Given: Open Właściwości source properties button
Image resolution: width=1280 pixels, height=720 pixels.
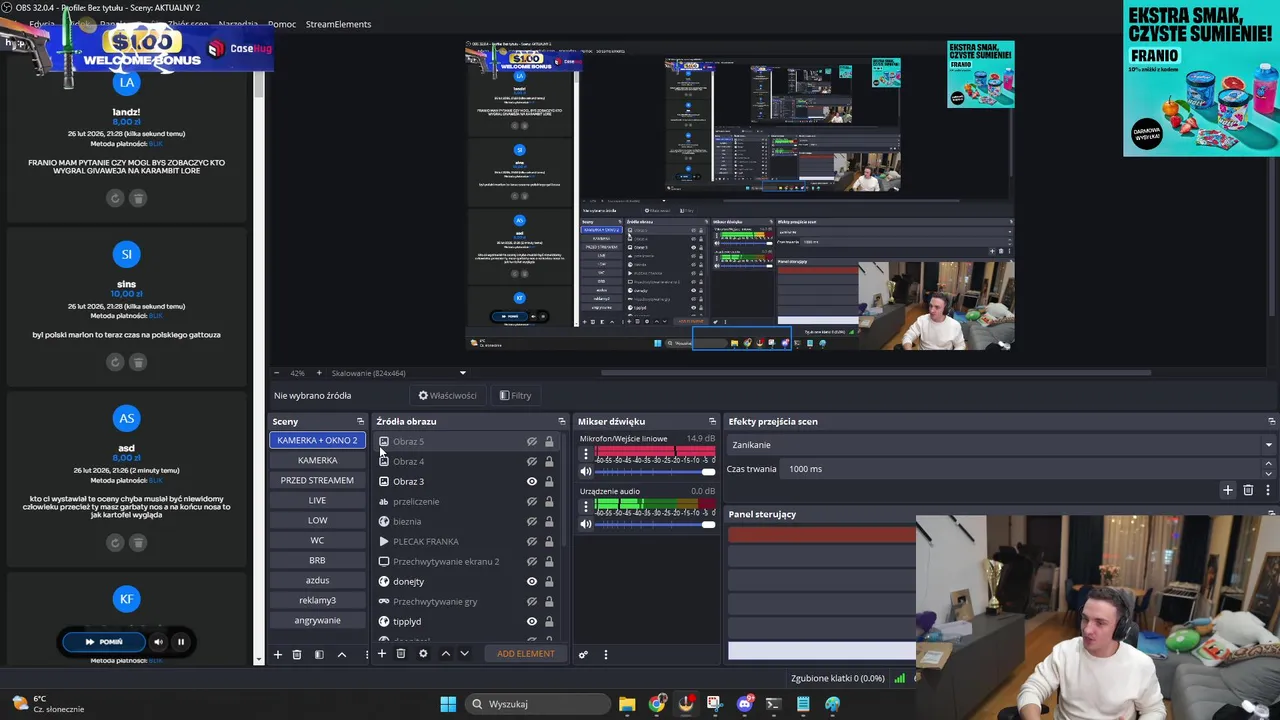Looking at the screenshot, I should 447,395.
